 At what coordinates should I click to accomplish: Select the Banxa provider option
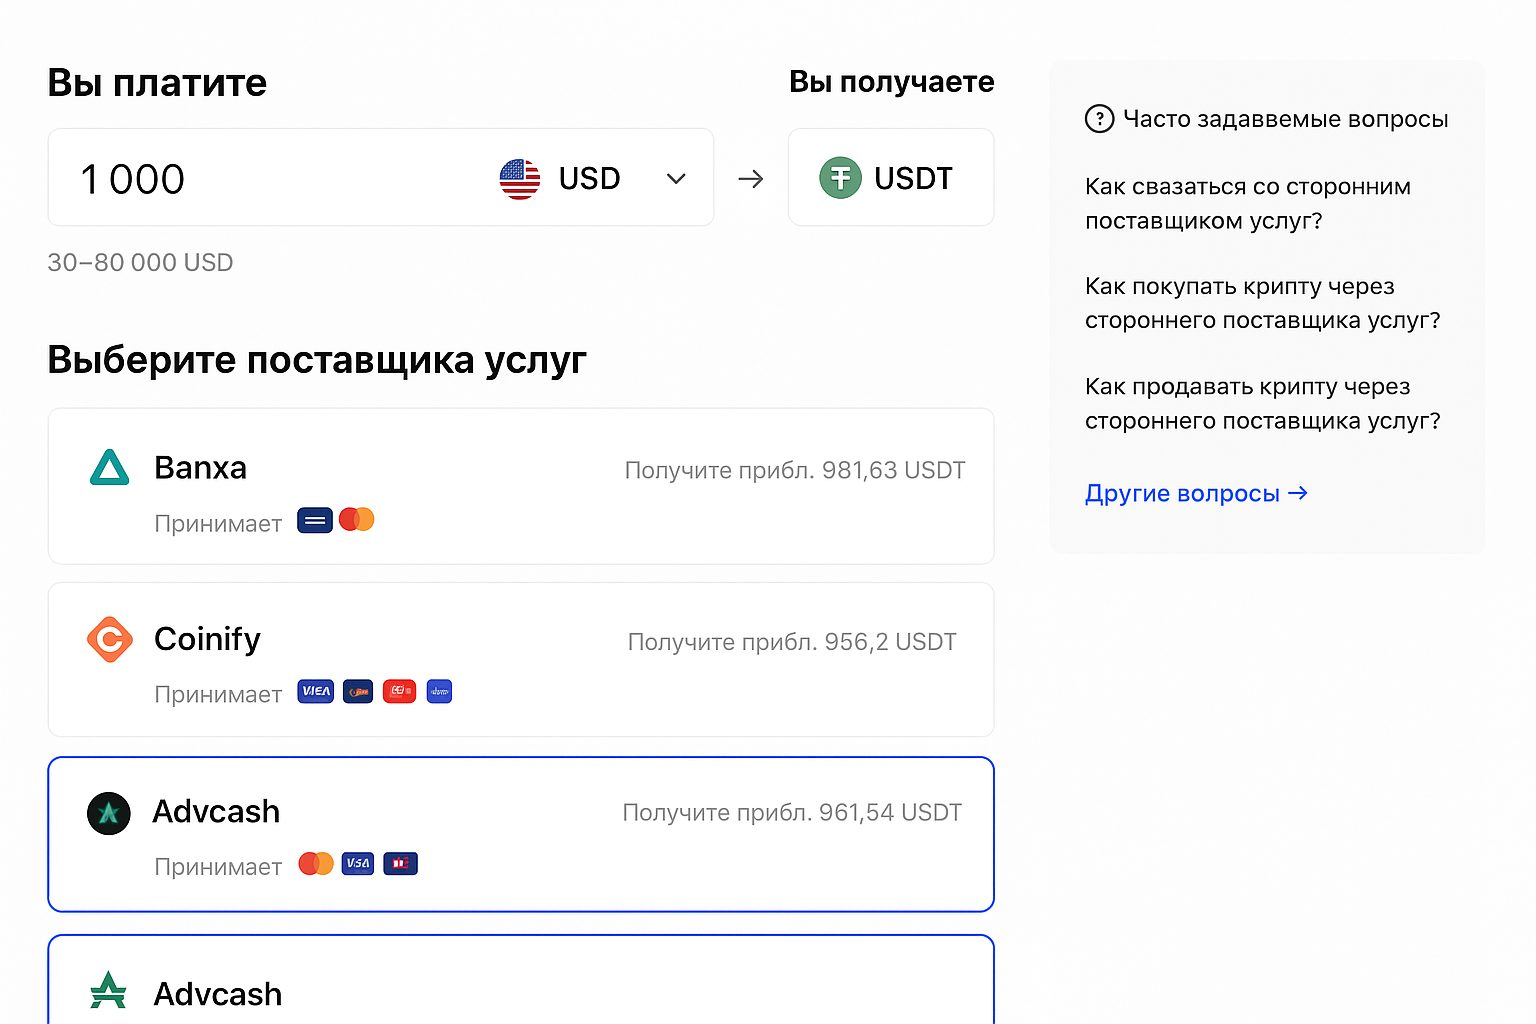(x=520, y=486)
